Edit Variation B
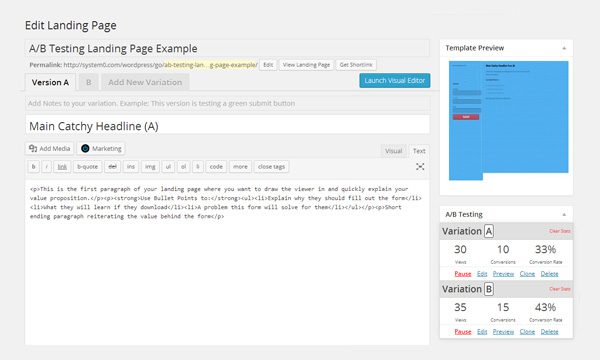 pos(482,332)
